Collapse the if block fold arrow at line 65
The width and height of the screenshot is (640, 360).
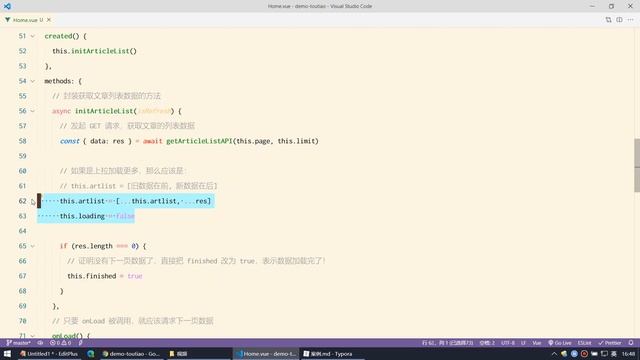coord(33,246)
